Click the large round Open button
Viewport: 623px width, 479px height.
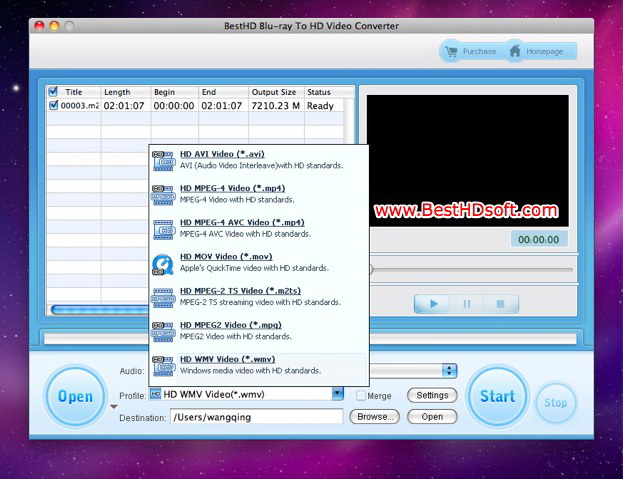[x=75, y=396]
